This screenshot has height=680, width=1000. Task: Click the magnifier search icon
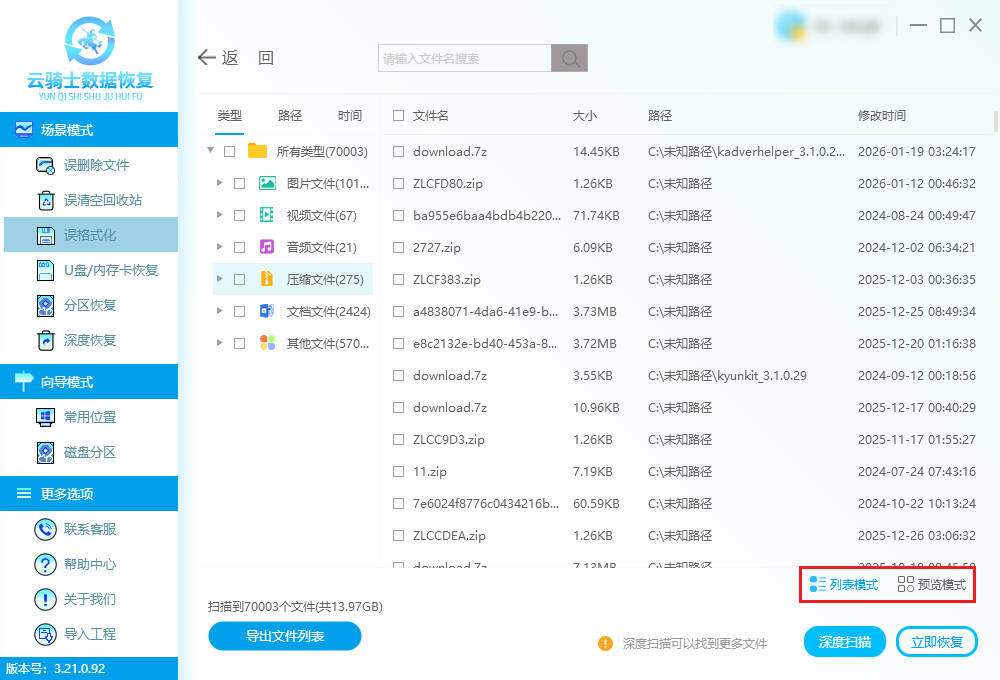[570, 58]
